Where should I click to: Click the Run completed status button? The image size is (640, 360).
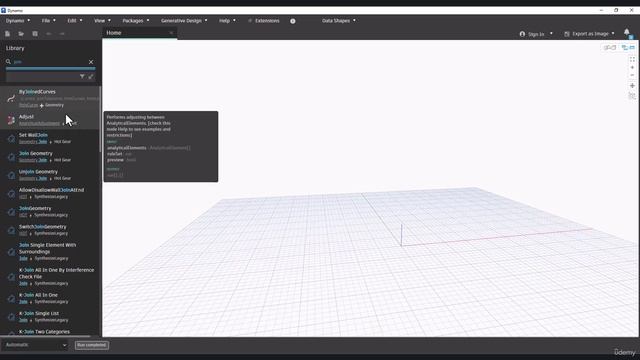[x=92, y=345]
